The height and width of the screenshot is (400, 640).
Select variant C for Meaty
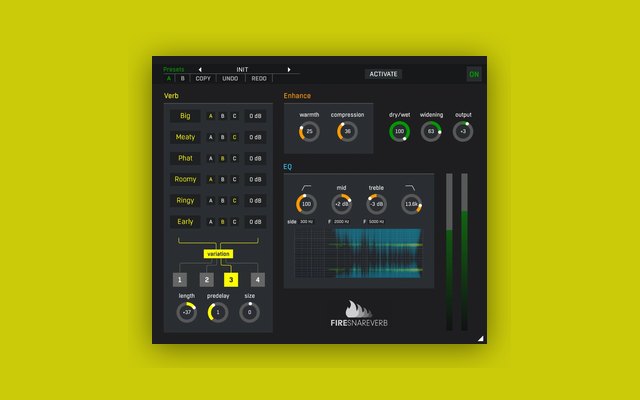[234, 137]
